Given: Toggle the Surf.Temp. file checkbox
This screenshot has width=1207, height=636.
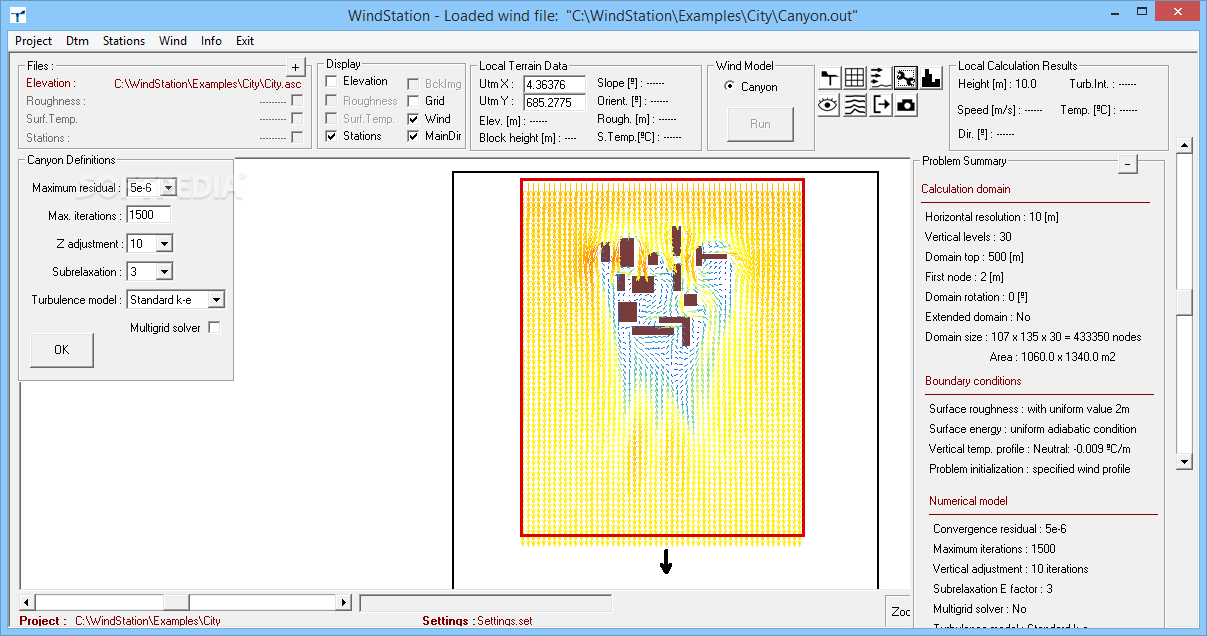Looking at the screenshot, I should 297,119.
